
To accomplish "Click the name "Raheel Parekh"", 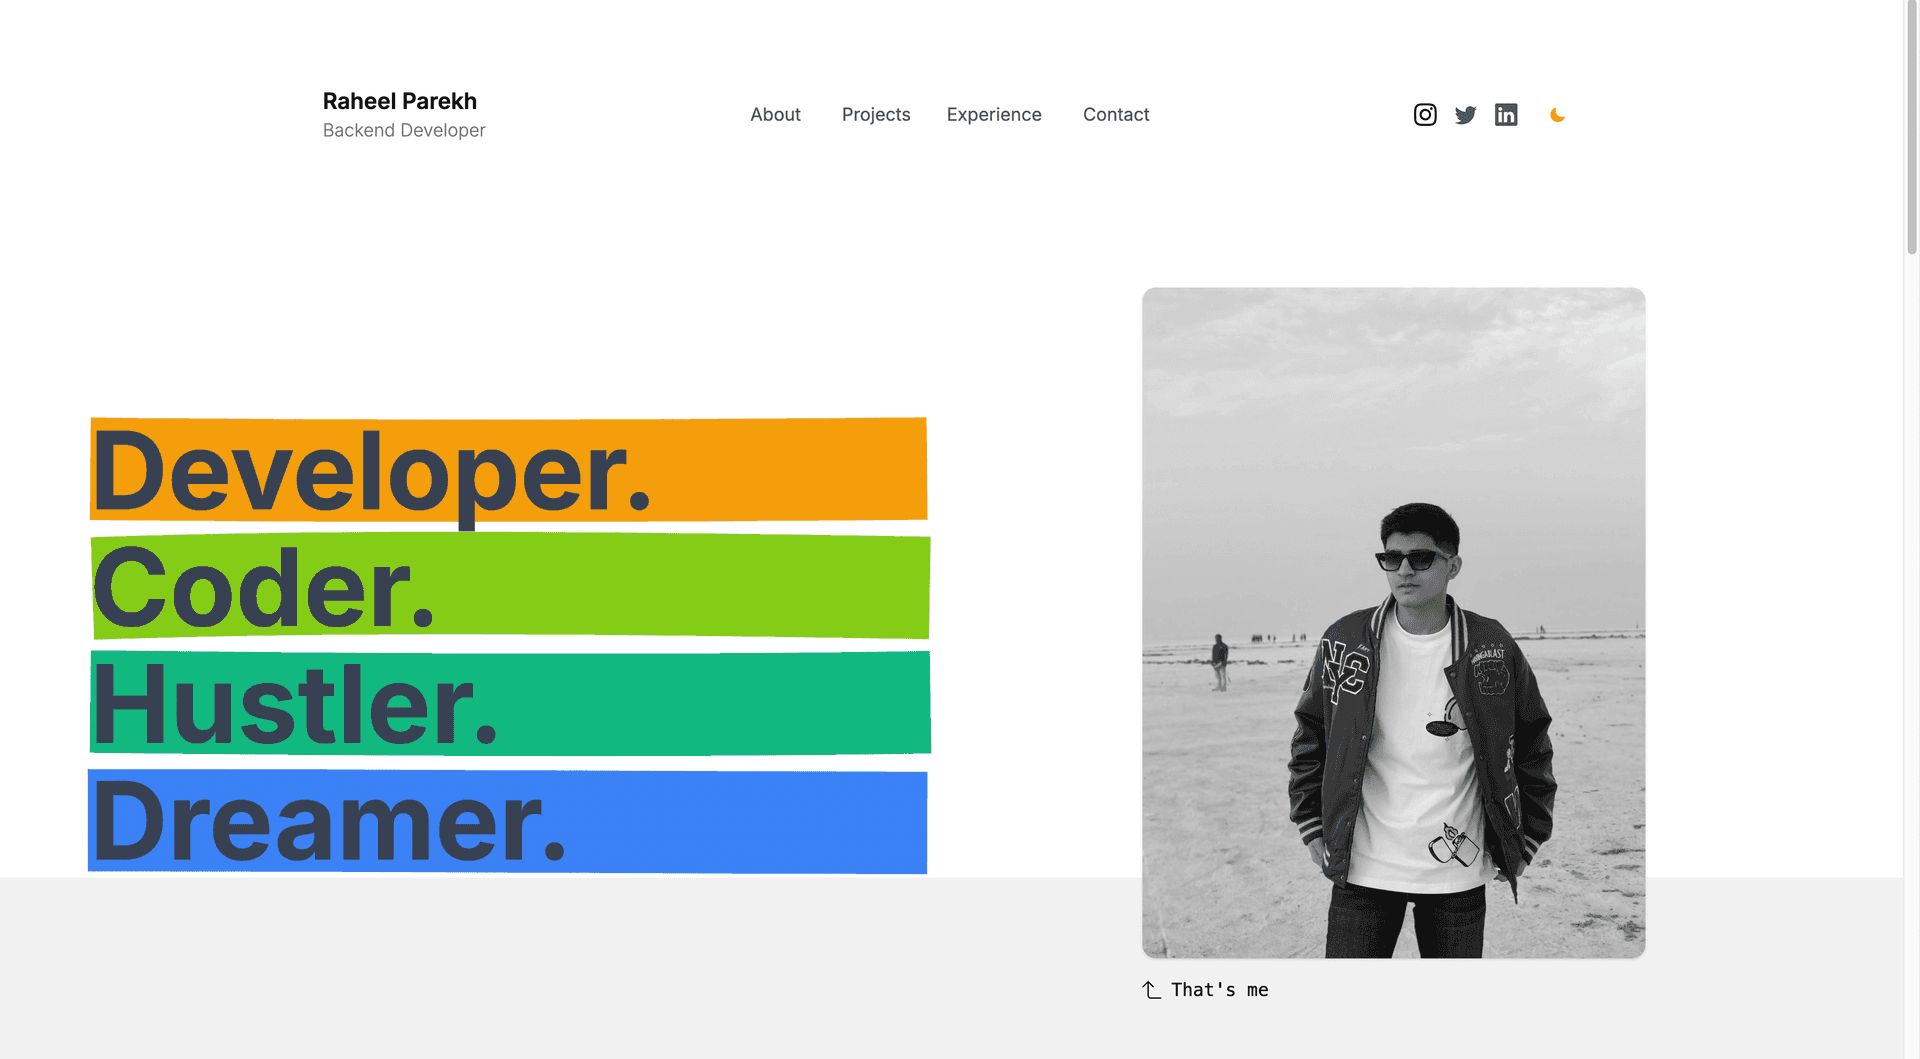I will pos(399,100).
